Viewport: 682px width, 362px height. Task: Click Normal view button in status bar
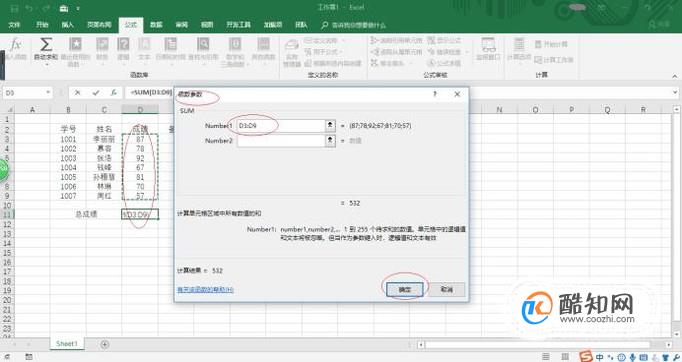coord(546,357)
